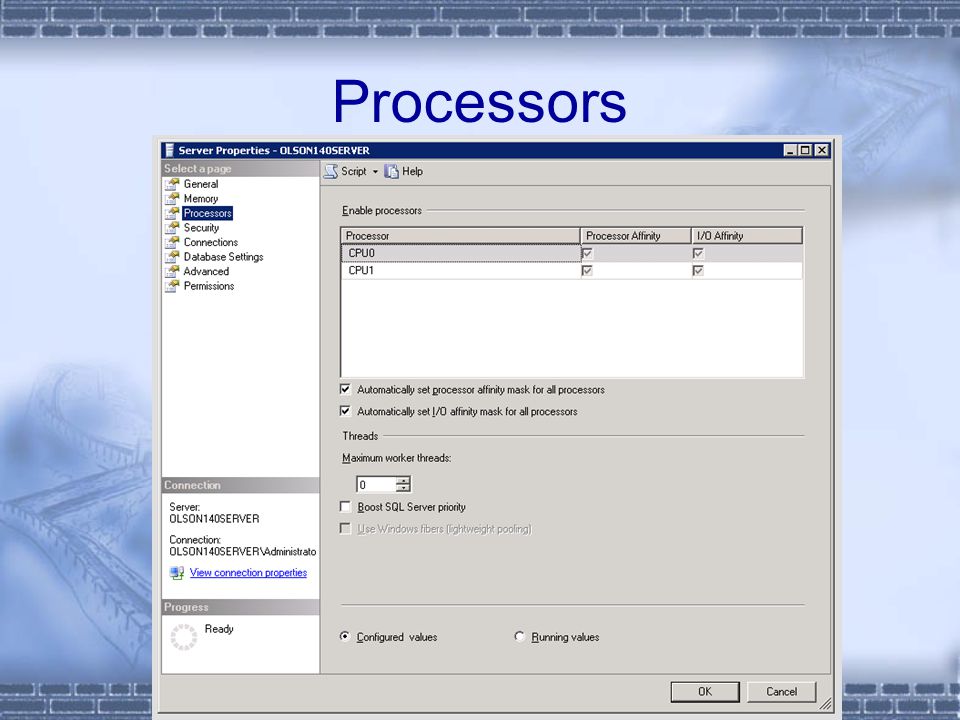960x720 pixels.
Task: Go to the Connections page
Action: (211, 242)
